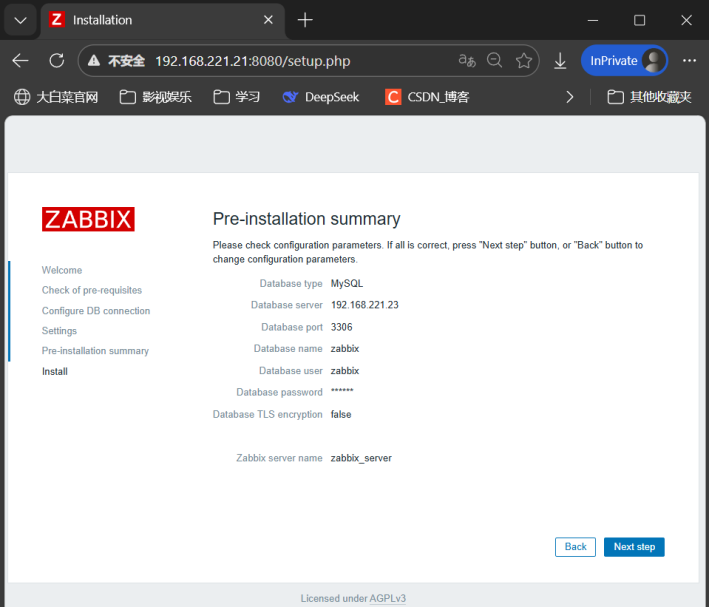The image size is (709, 607).
Task: Add page to favorites star
Action: (524, 61)
